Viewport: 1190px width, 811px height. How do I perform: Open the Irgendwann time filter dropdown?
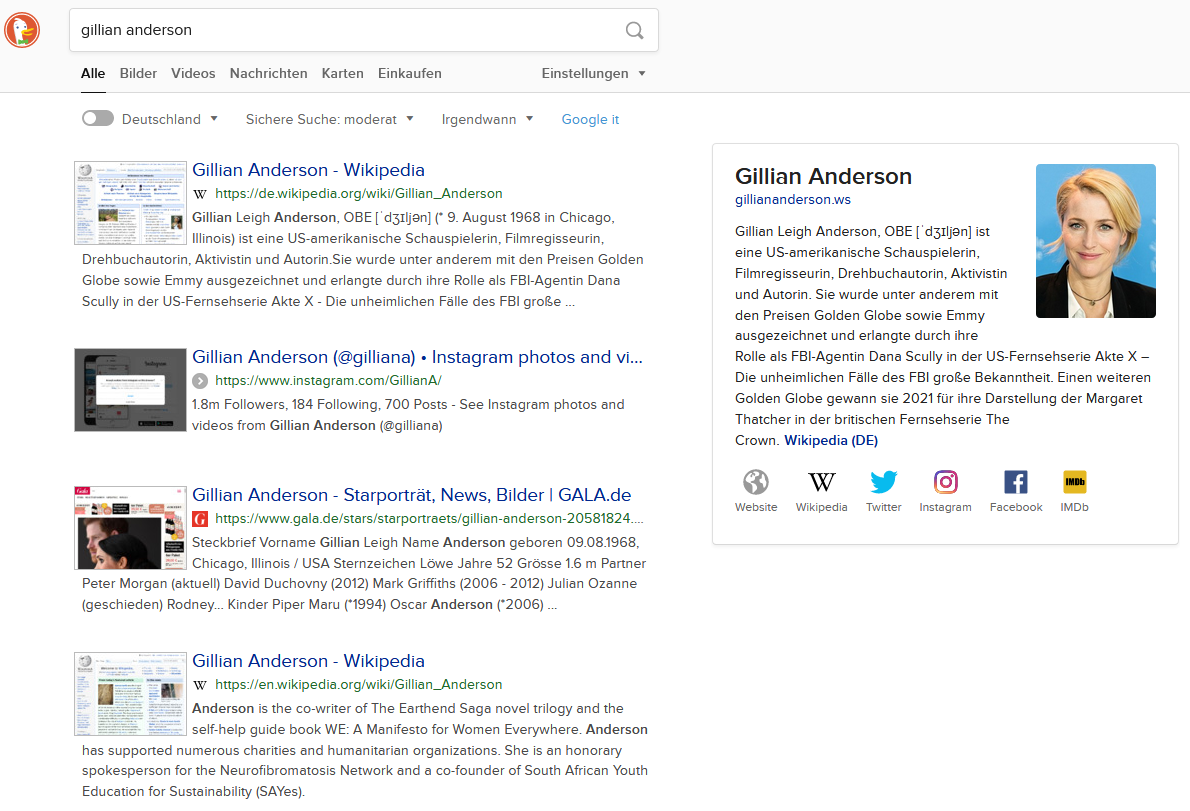pos(487,119)
